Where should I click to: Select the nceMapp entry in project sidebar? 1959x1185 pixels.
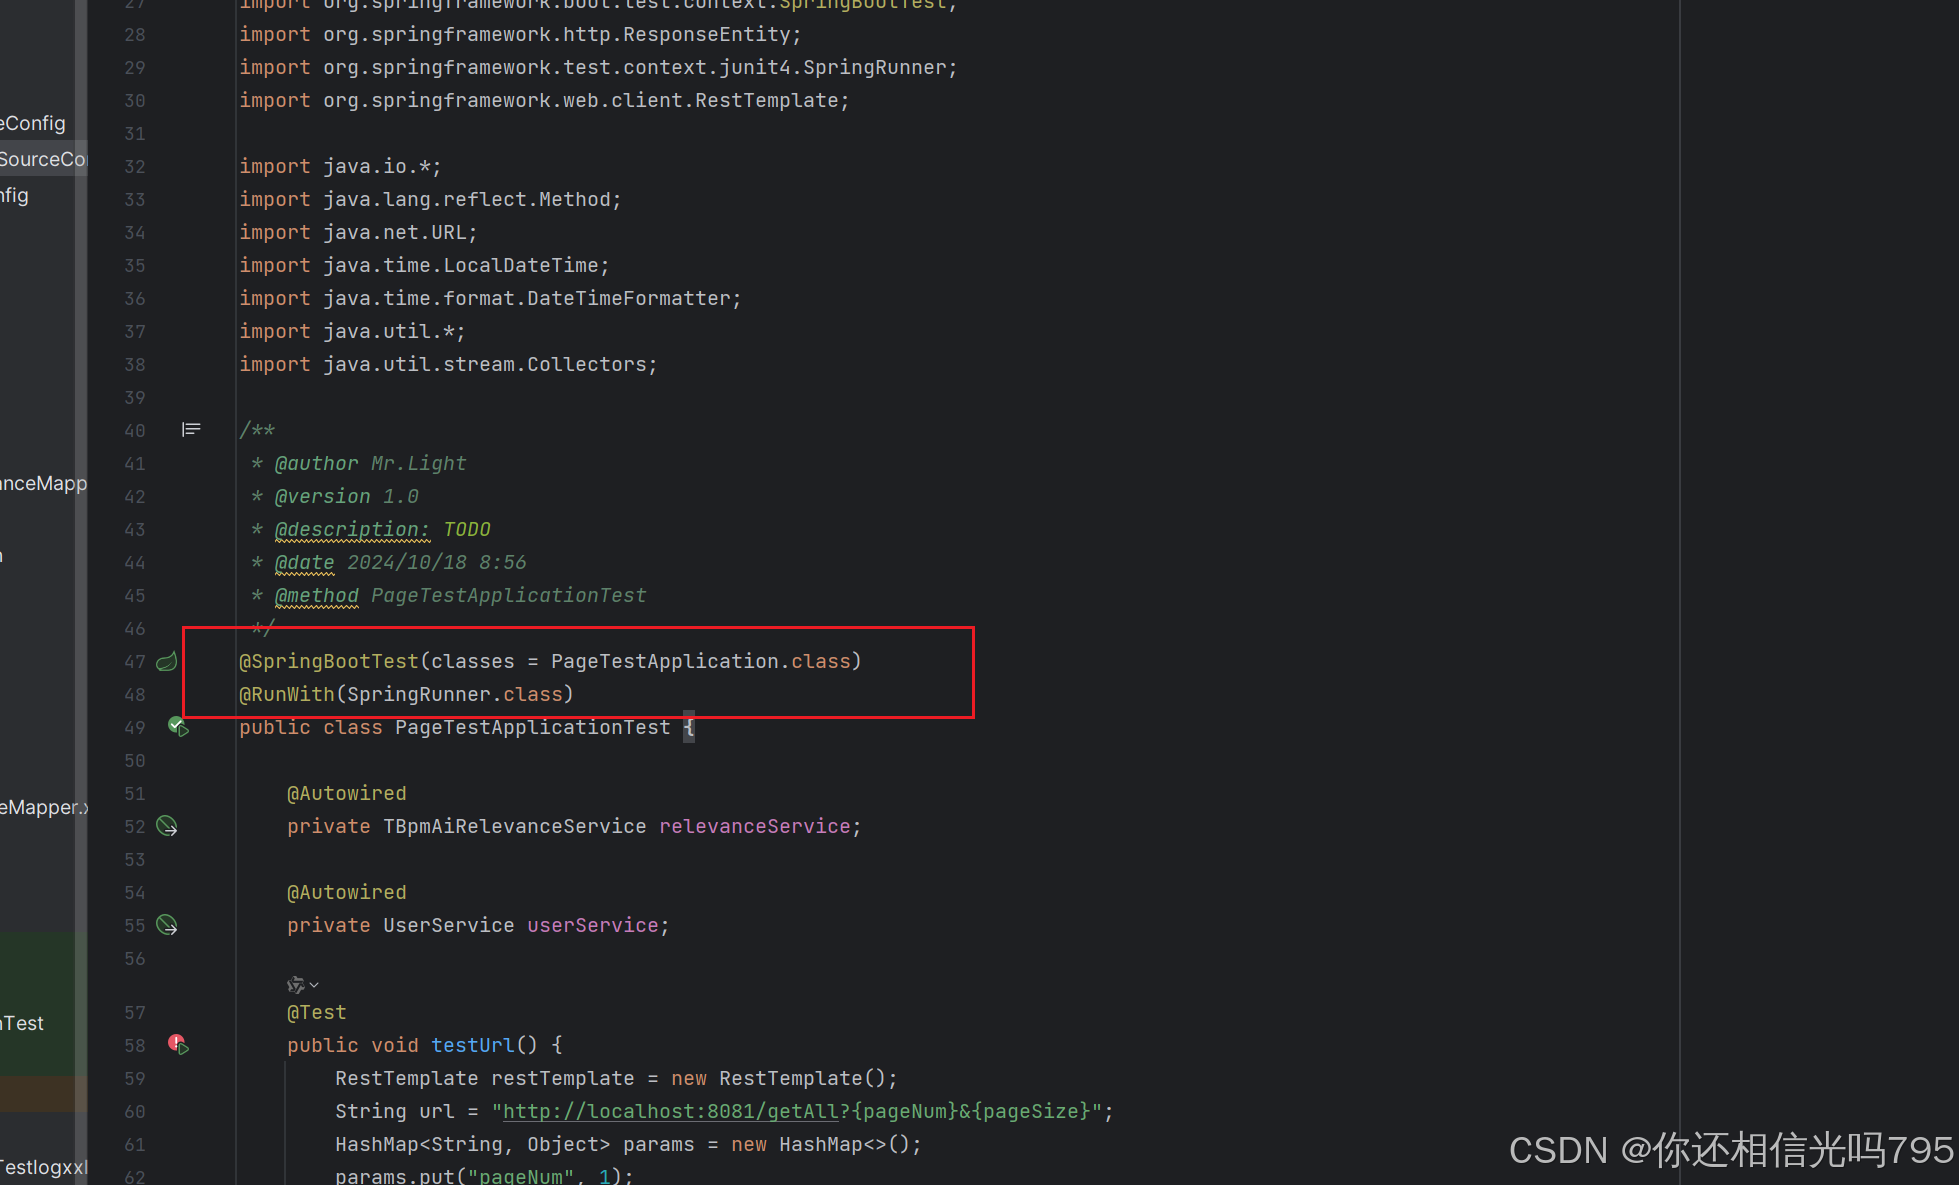click(x=43, y=483)
